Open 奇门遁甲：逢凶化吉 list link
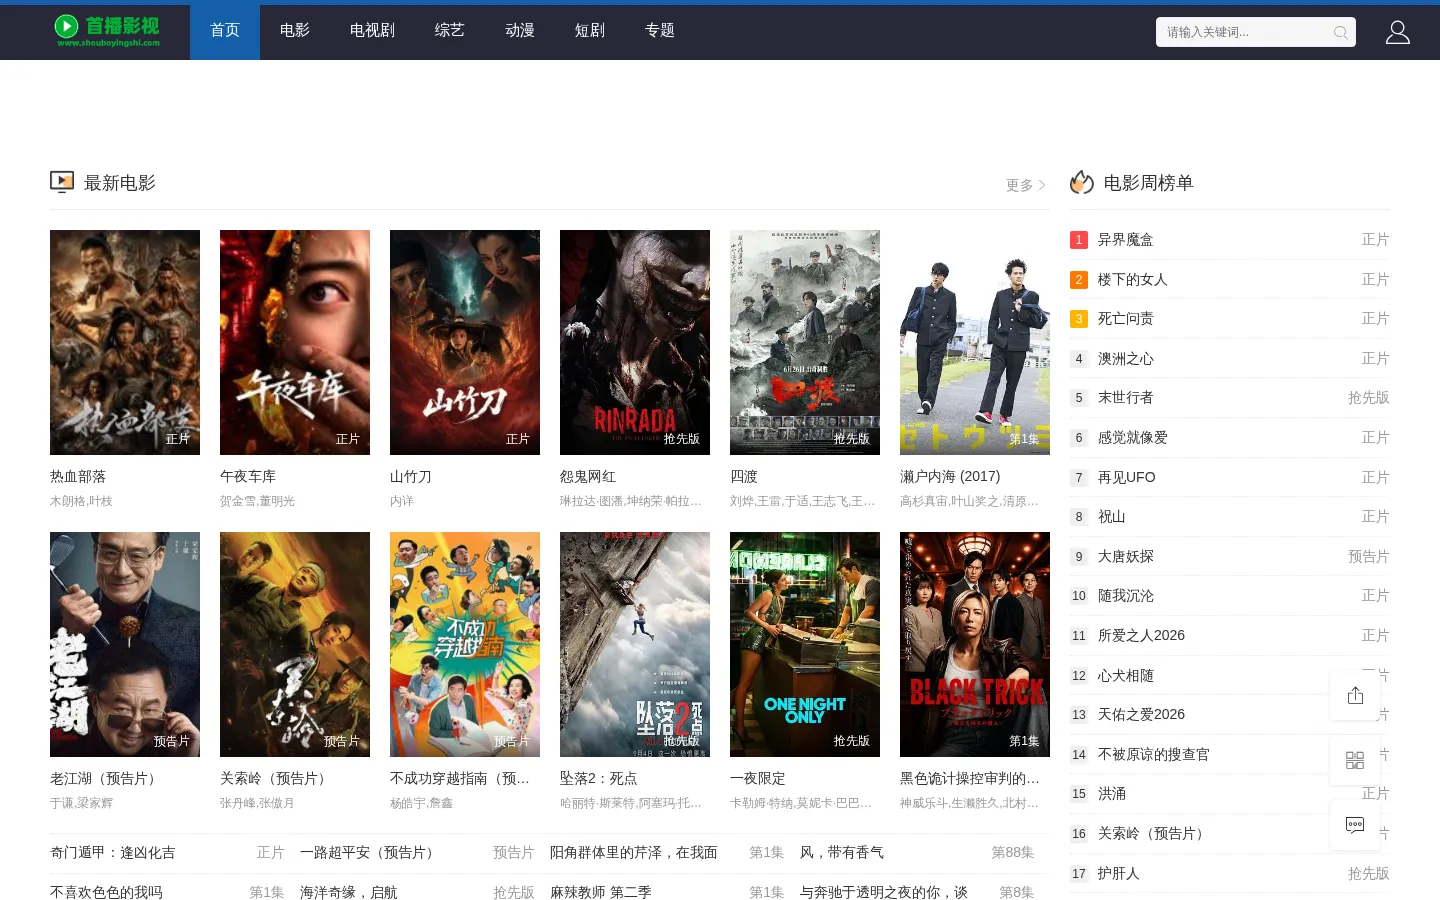This screenshot has height=900, width=1440. point(113,853)
